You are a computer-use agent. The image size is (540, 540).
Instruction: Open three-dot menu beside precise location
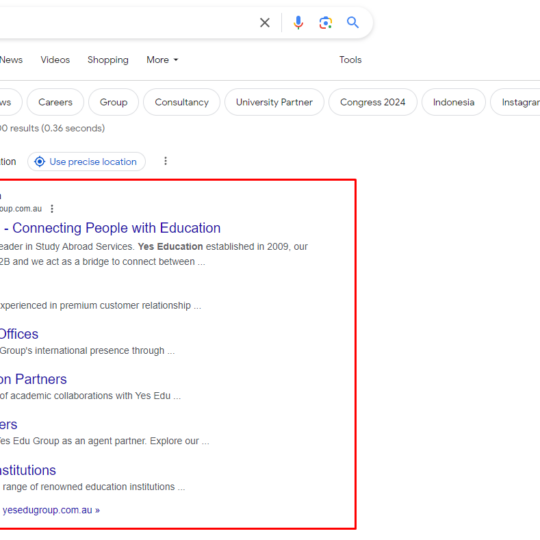pyautogui.click(x=166, y=161)
